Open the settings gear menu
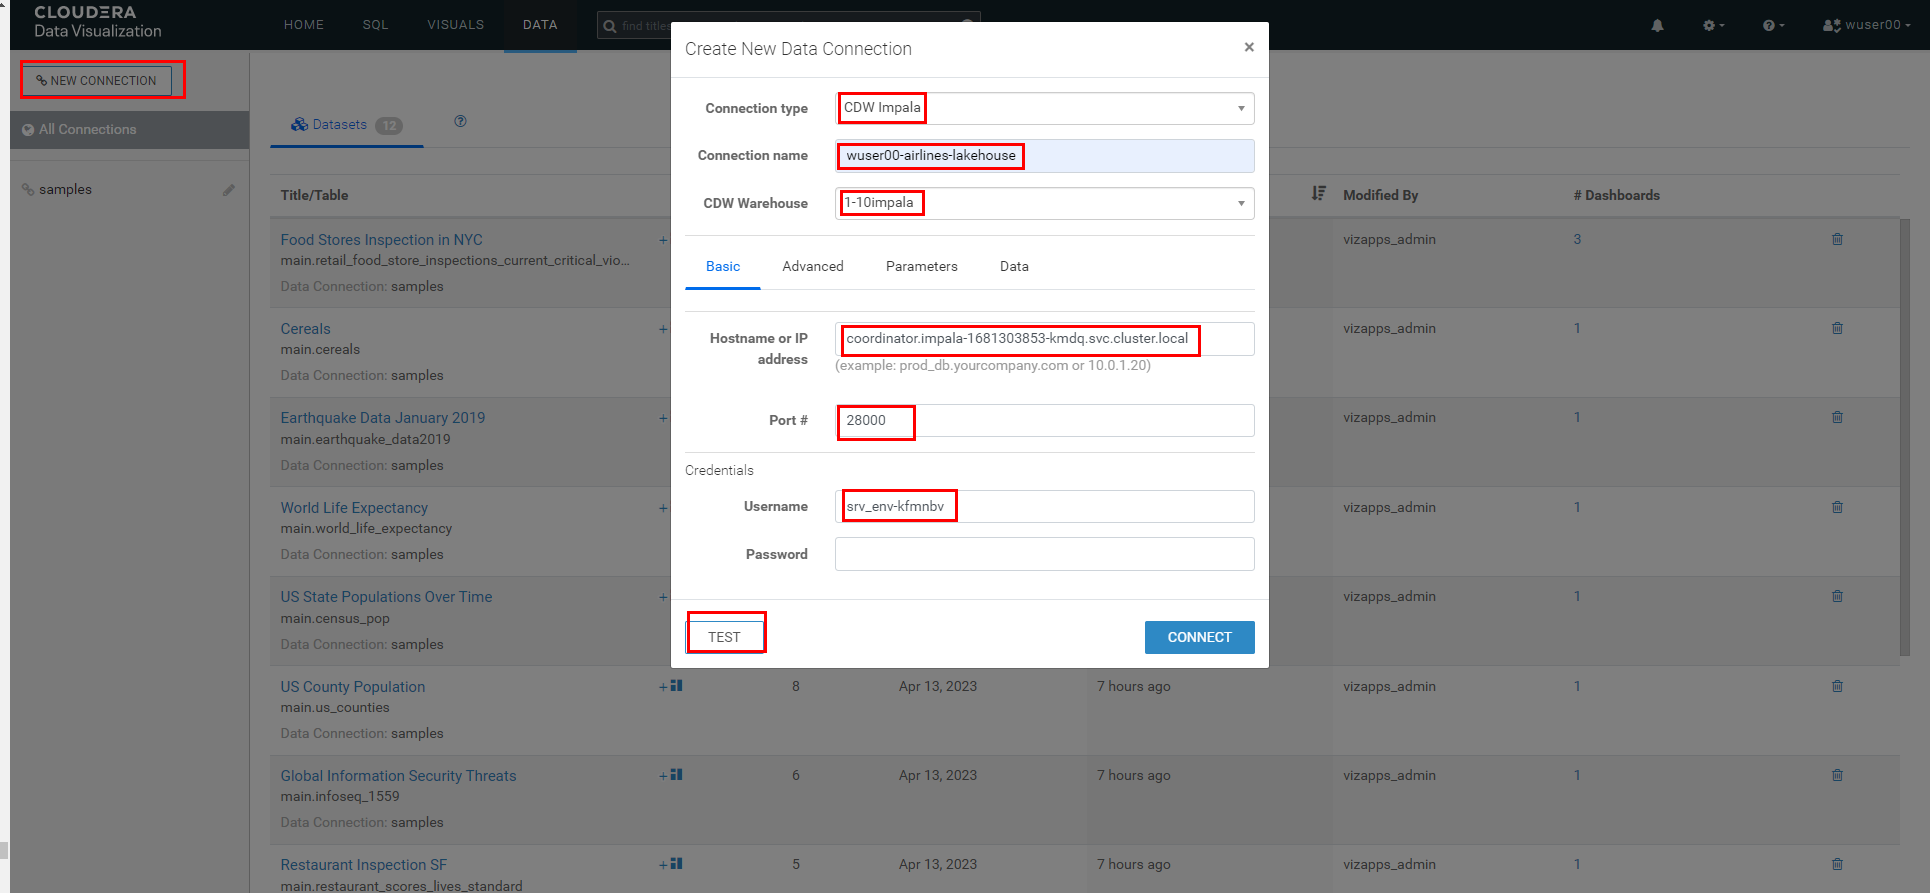This screenshot has height=893, width=1930. coord(1713,25)
